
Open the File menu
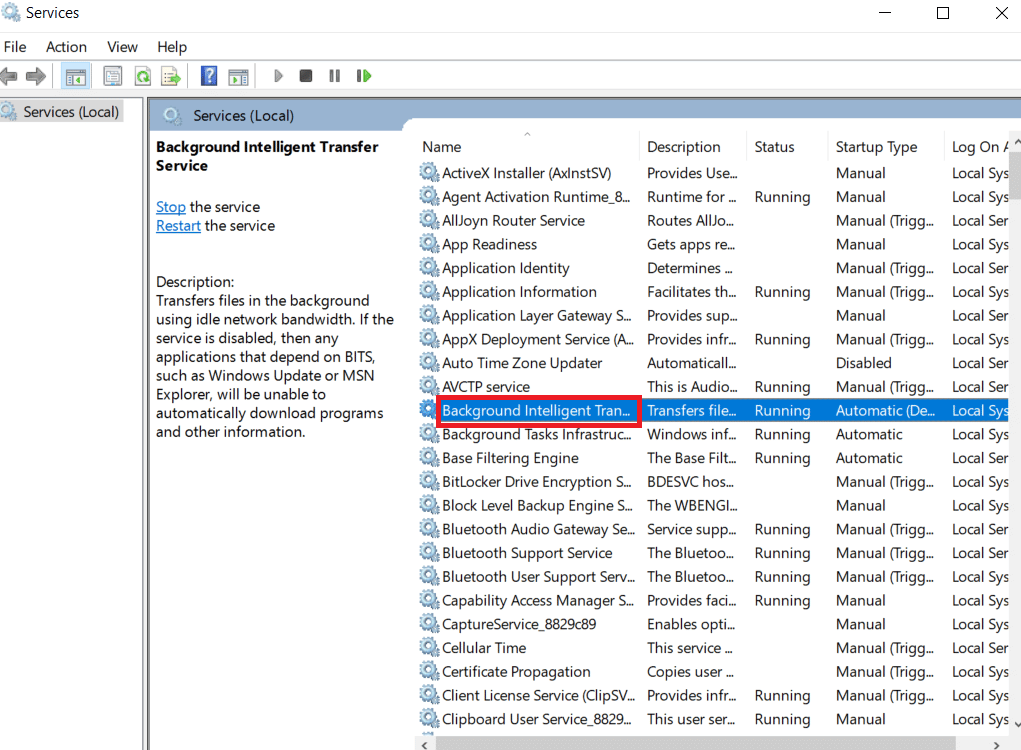(15, 47)
